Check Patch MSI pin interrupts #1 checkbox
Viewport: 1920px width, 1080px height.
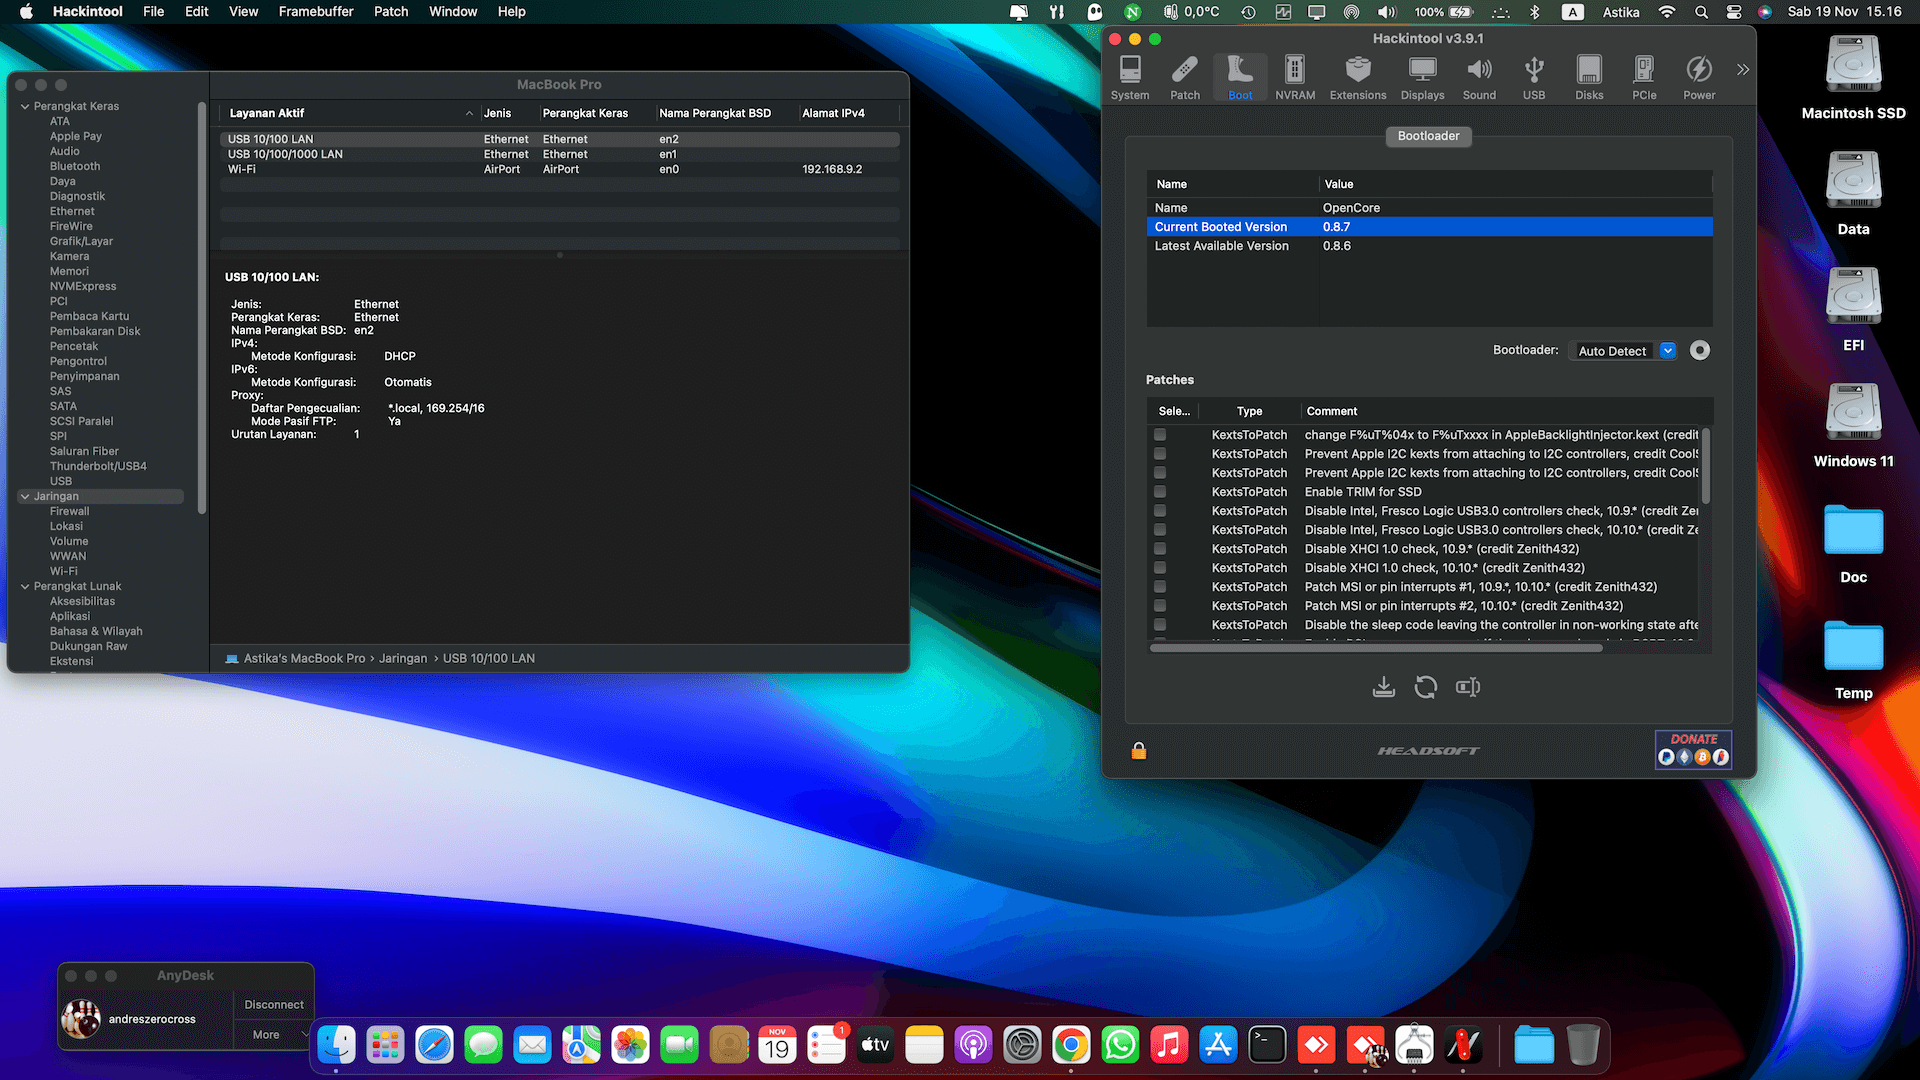(1160, 587)
